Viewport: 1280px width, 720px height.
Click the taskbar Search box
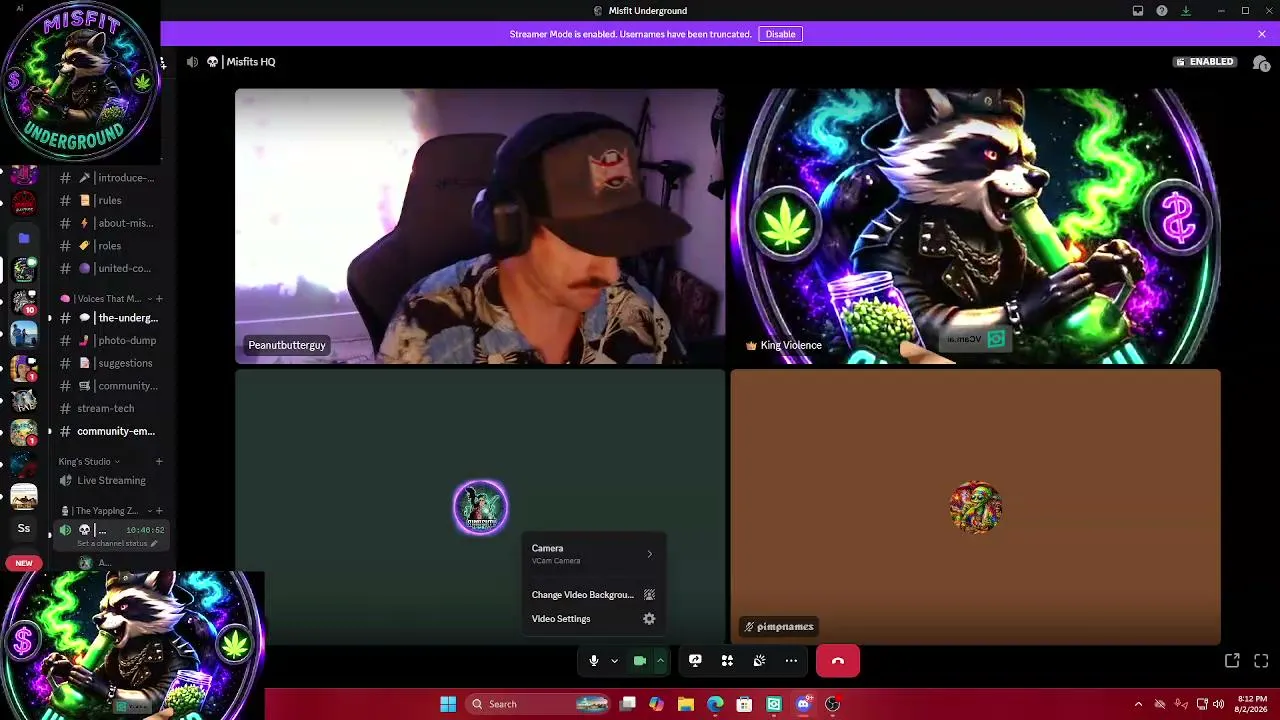click(538, 704)
